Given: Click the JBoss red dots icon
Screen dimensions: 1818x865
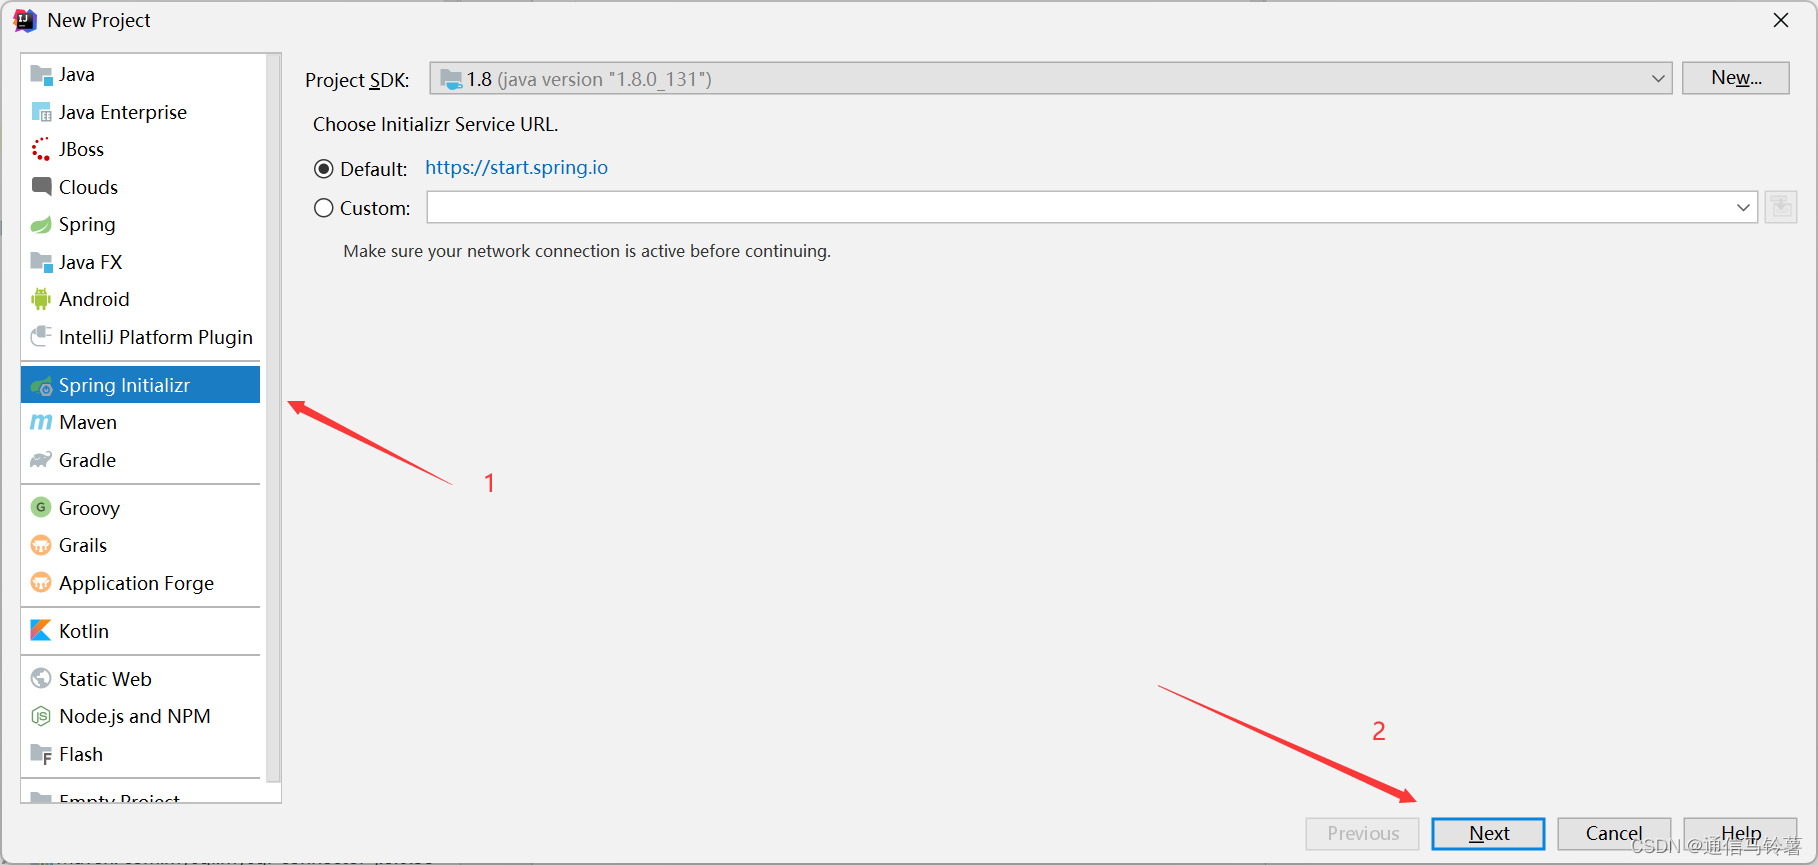Looking at the screenshot, I should pyautogui.click(x=41, y=149).
